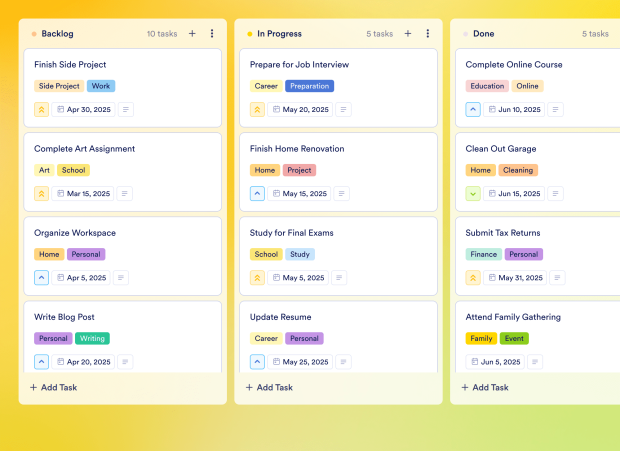
Task: Open the Complete Art Assignment task title
Action: click(x=84, y=149)
